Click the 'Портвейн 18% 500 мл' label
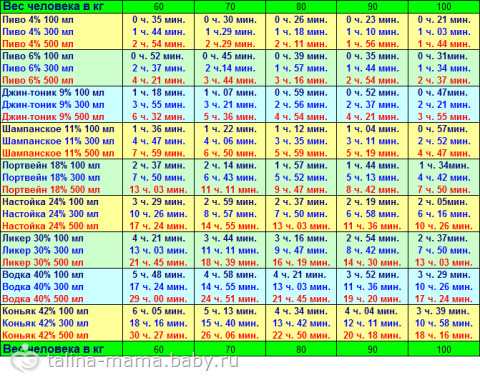The height and width of the screenshot is (385, 480). 51,190
